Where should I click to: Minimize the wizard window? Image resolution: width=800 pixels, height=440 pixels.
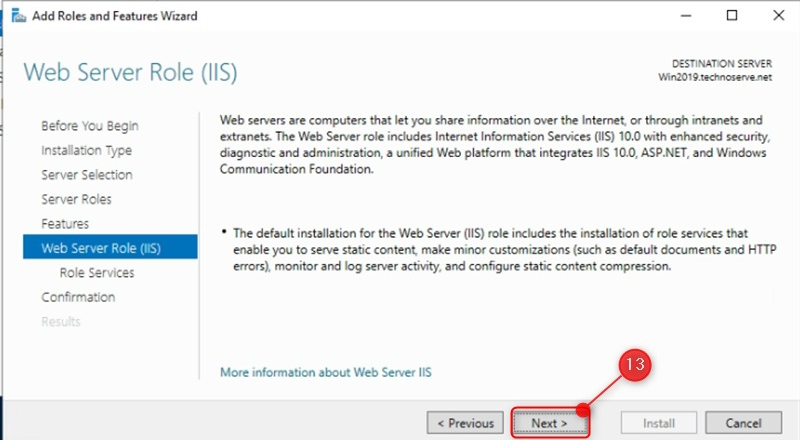point(687,16)
